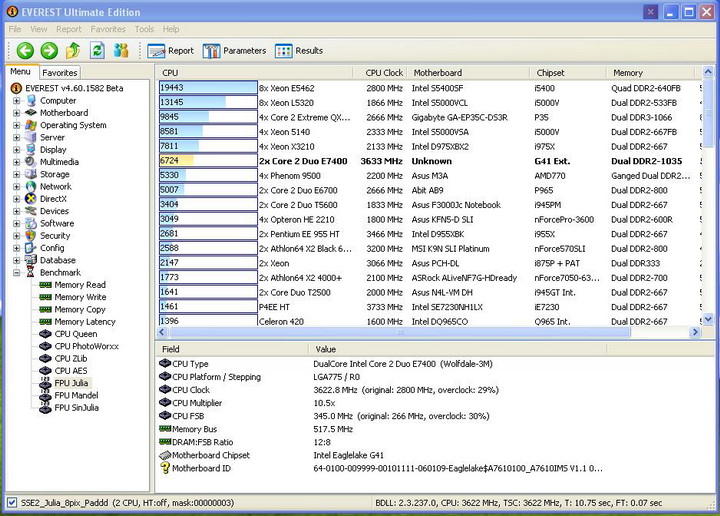Screen dimensions: 720x516
Task: Open the File menu
Action: [15, 29]
